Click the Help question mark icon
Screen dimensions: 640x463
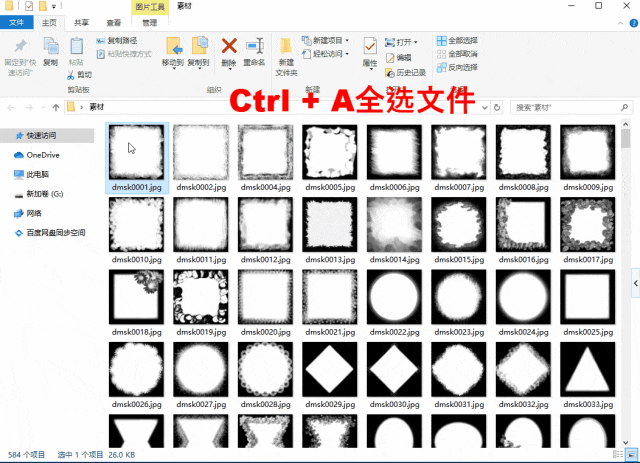pyautogui.click(x=634, y=23)
